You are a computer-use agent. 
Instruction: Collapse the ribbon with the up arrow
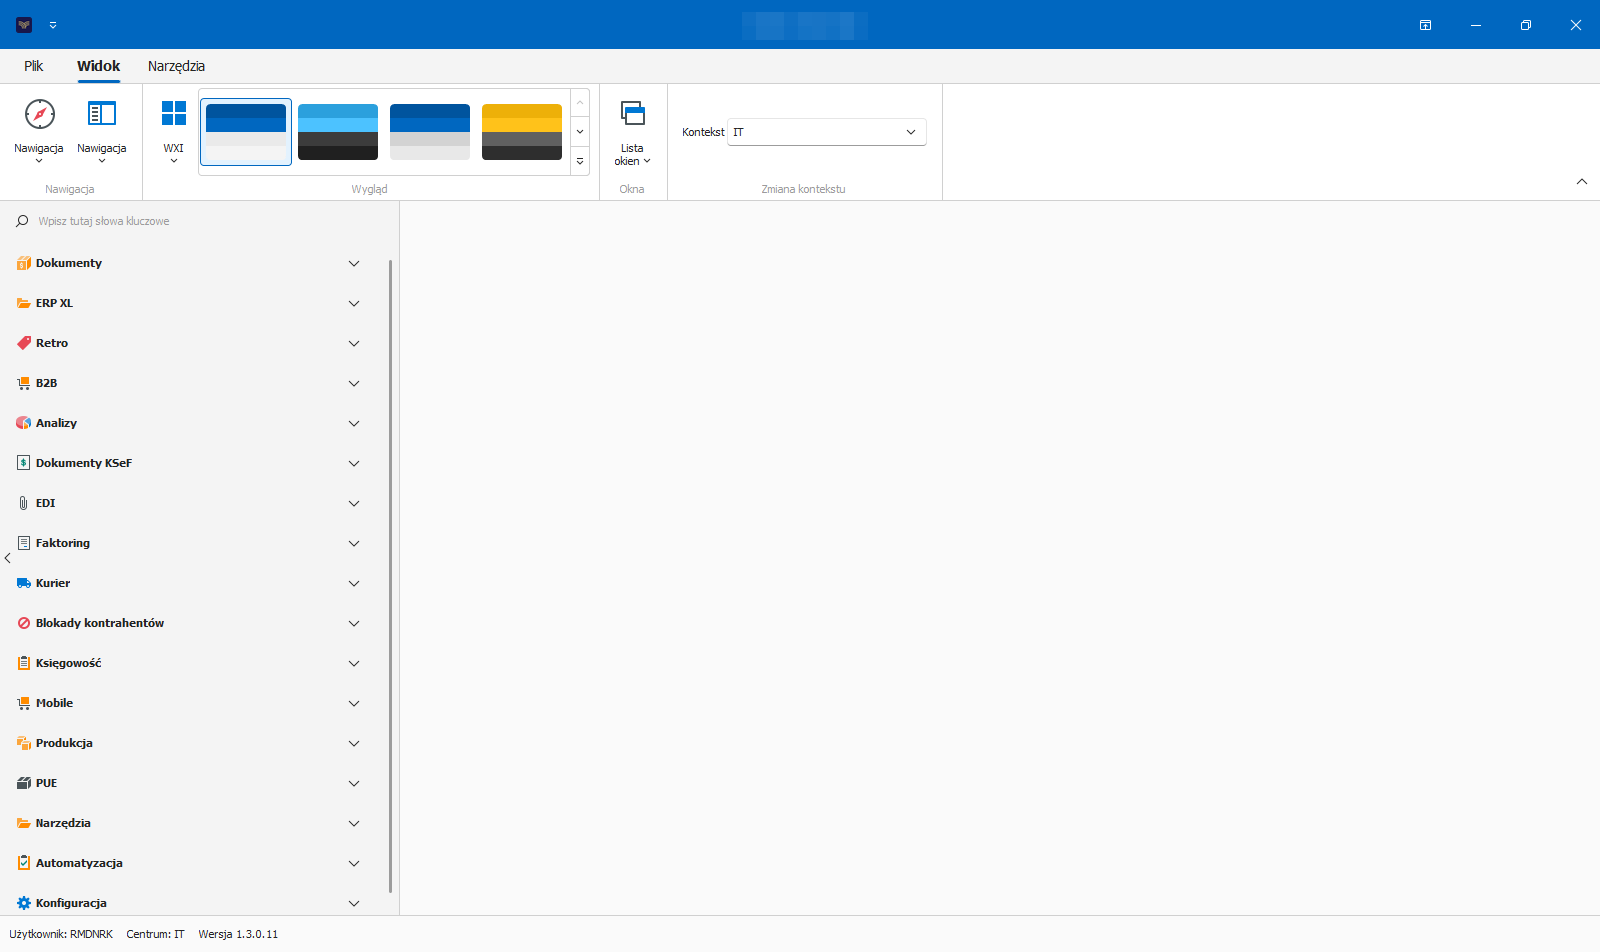1582,181
